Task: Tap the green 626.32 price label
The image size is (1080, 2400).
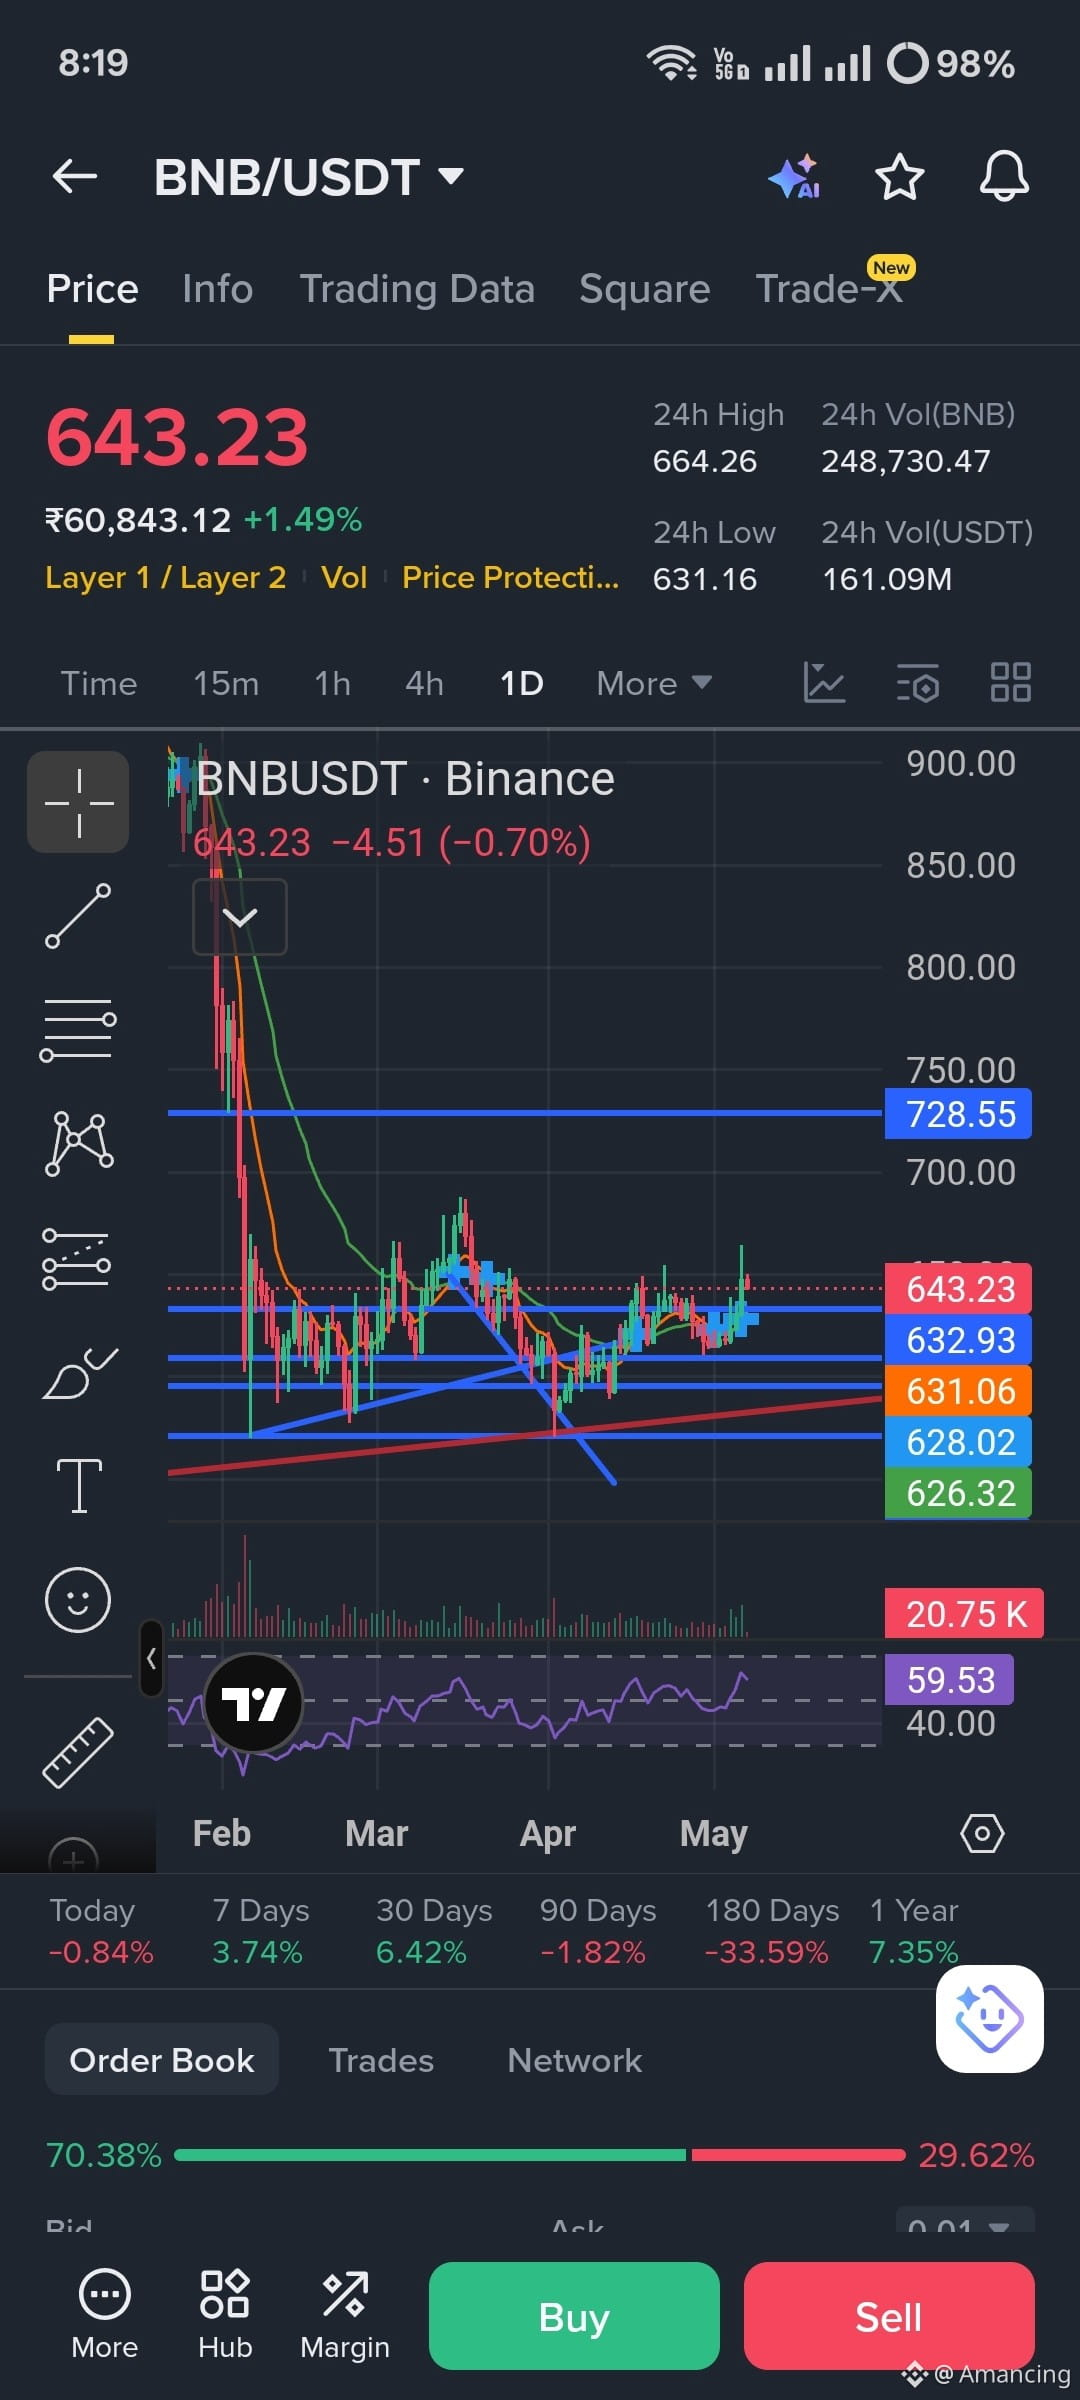Action: click(958, 1493)
